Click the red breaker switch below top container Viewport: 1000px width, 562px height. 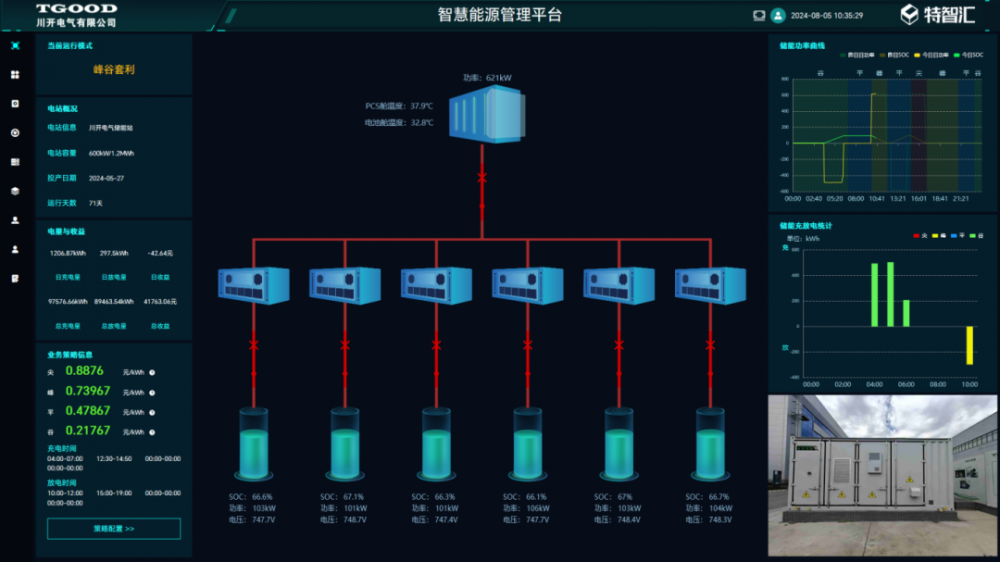click(482, 178)
